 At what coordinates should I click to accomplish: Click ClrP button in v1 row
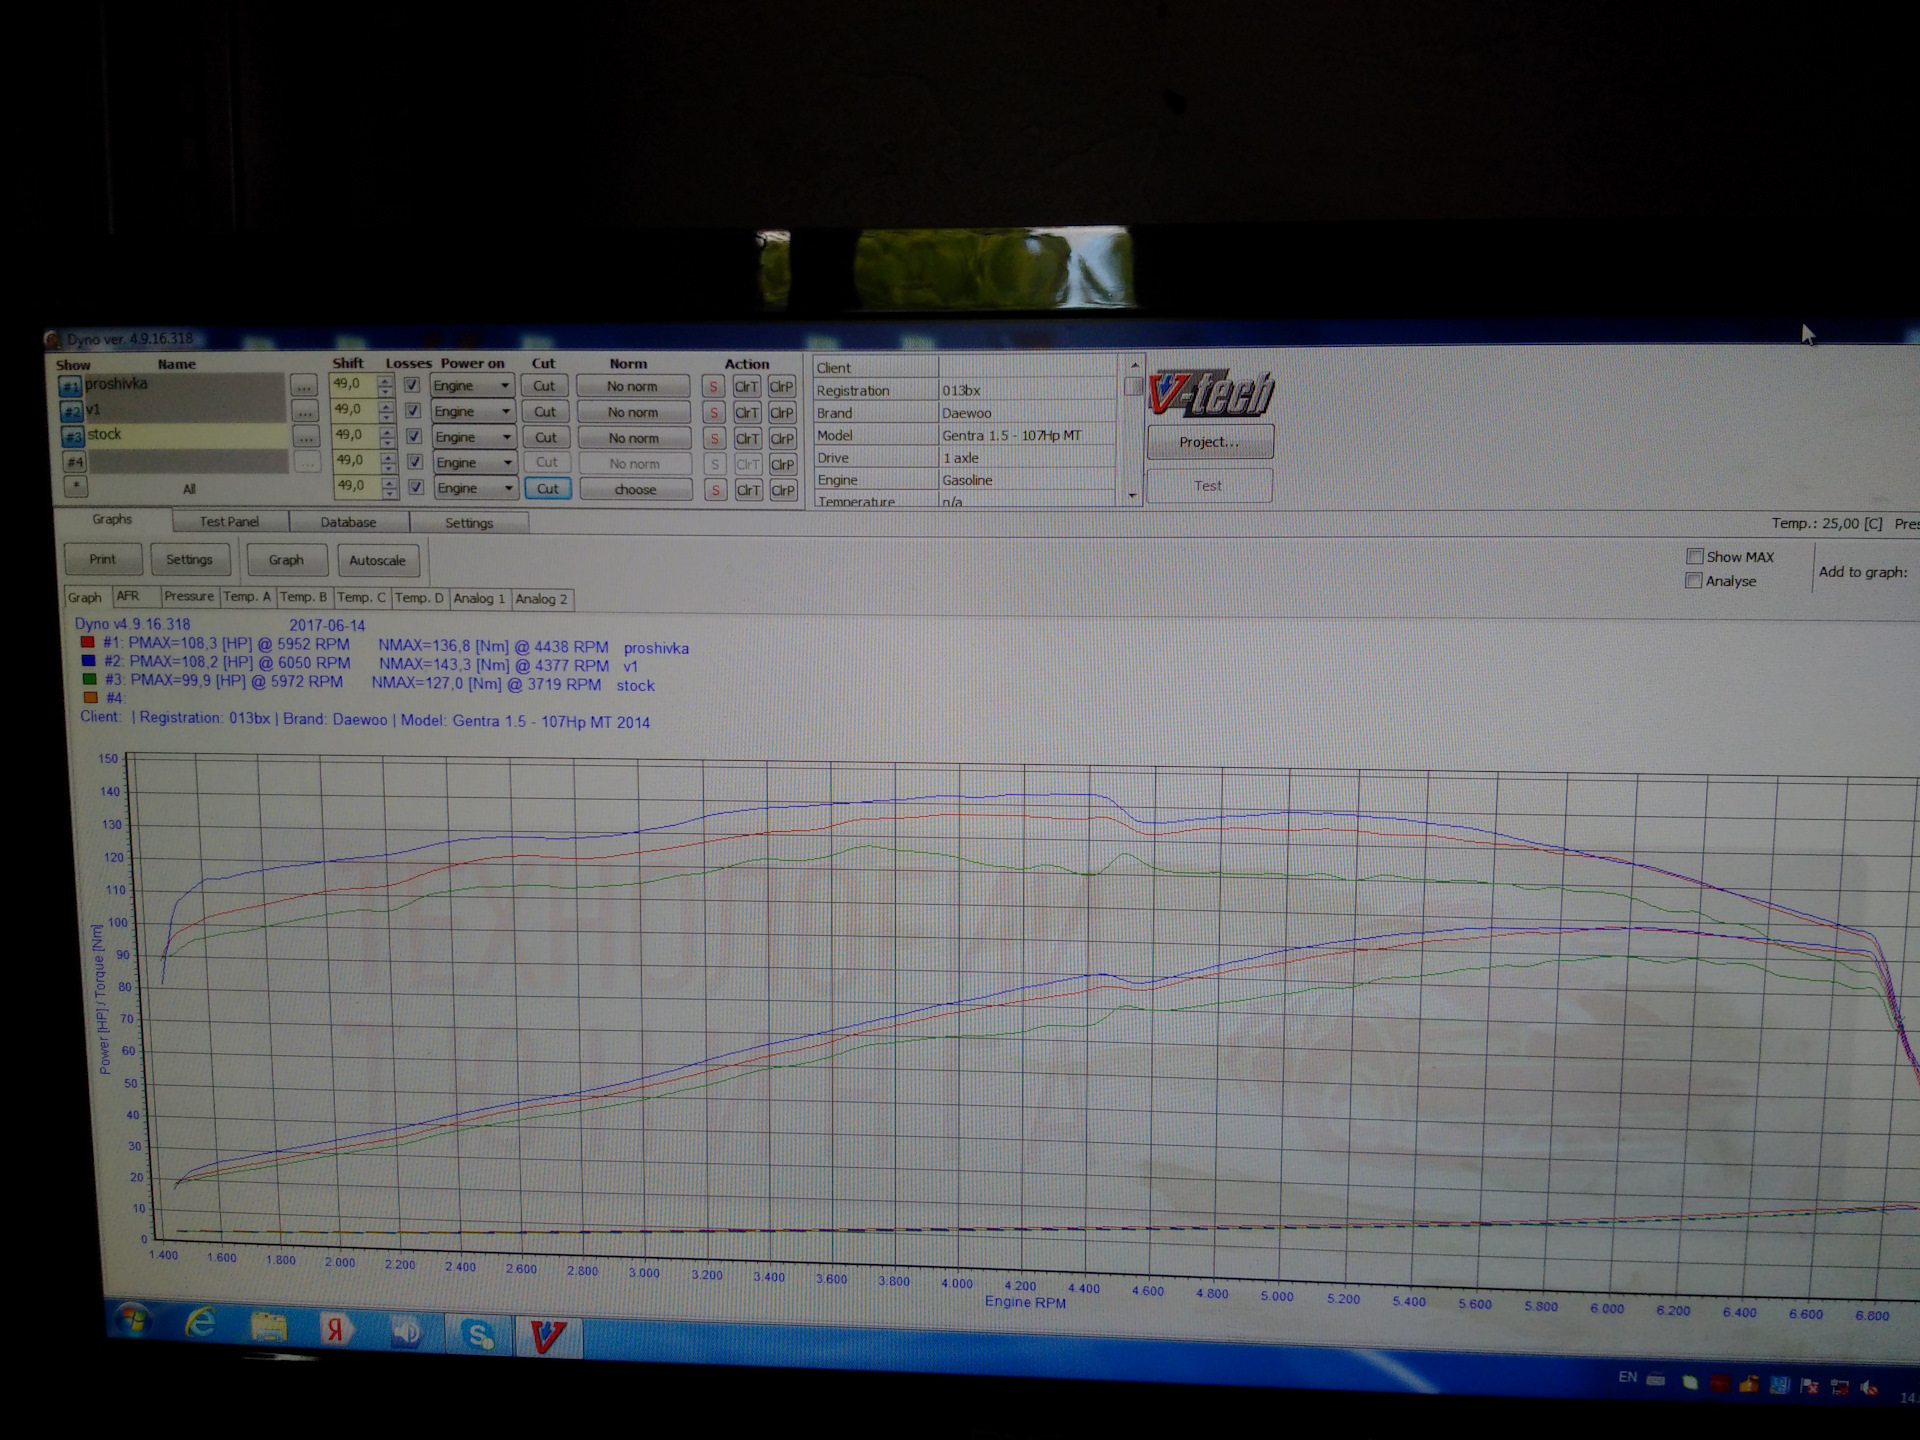click(782, 413)
